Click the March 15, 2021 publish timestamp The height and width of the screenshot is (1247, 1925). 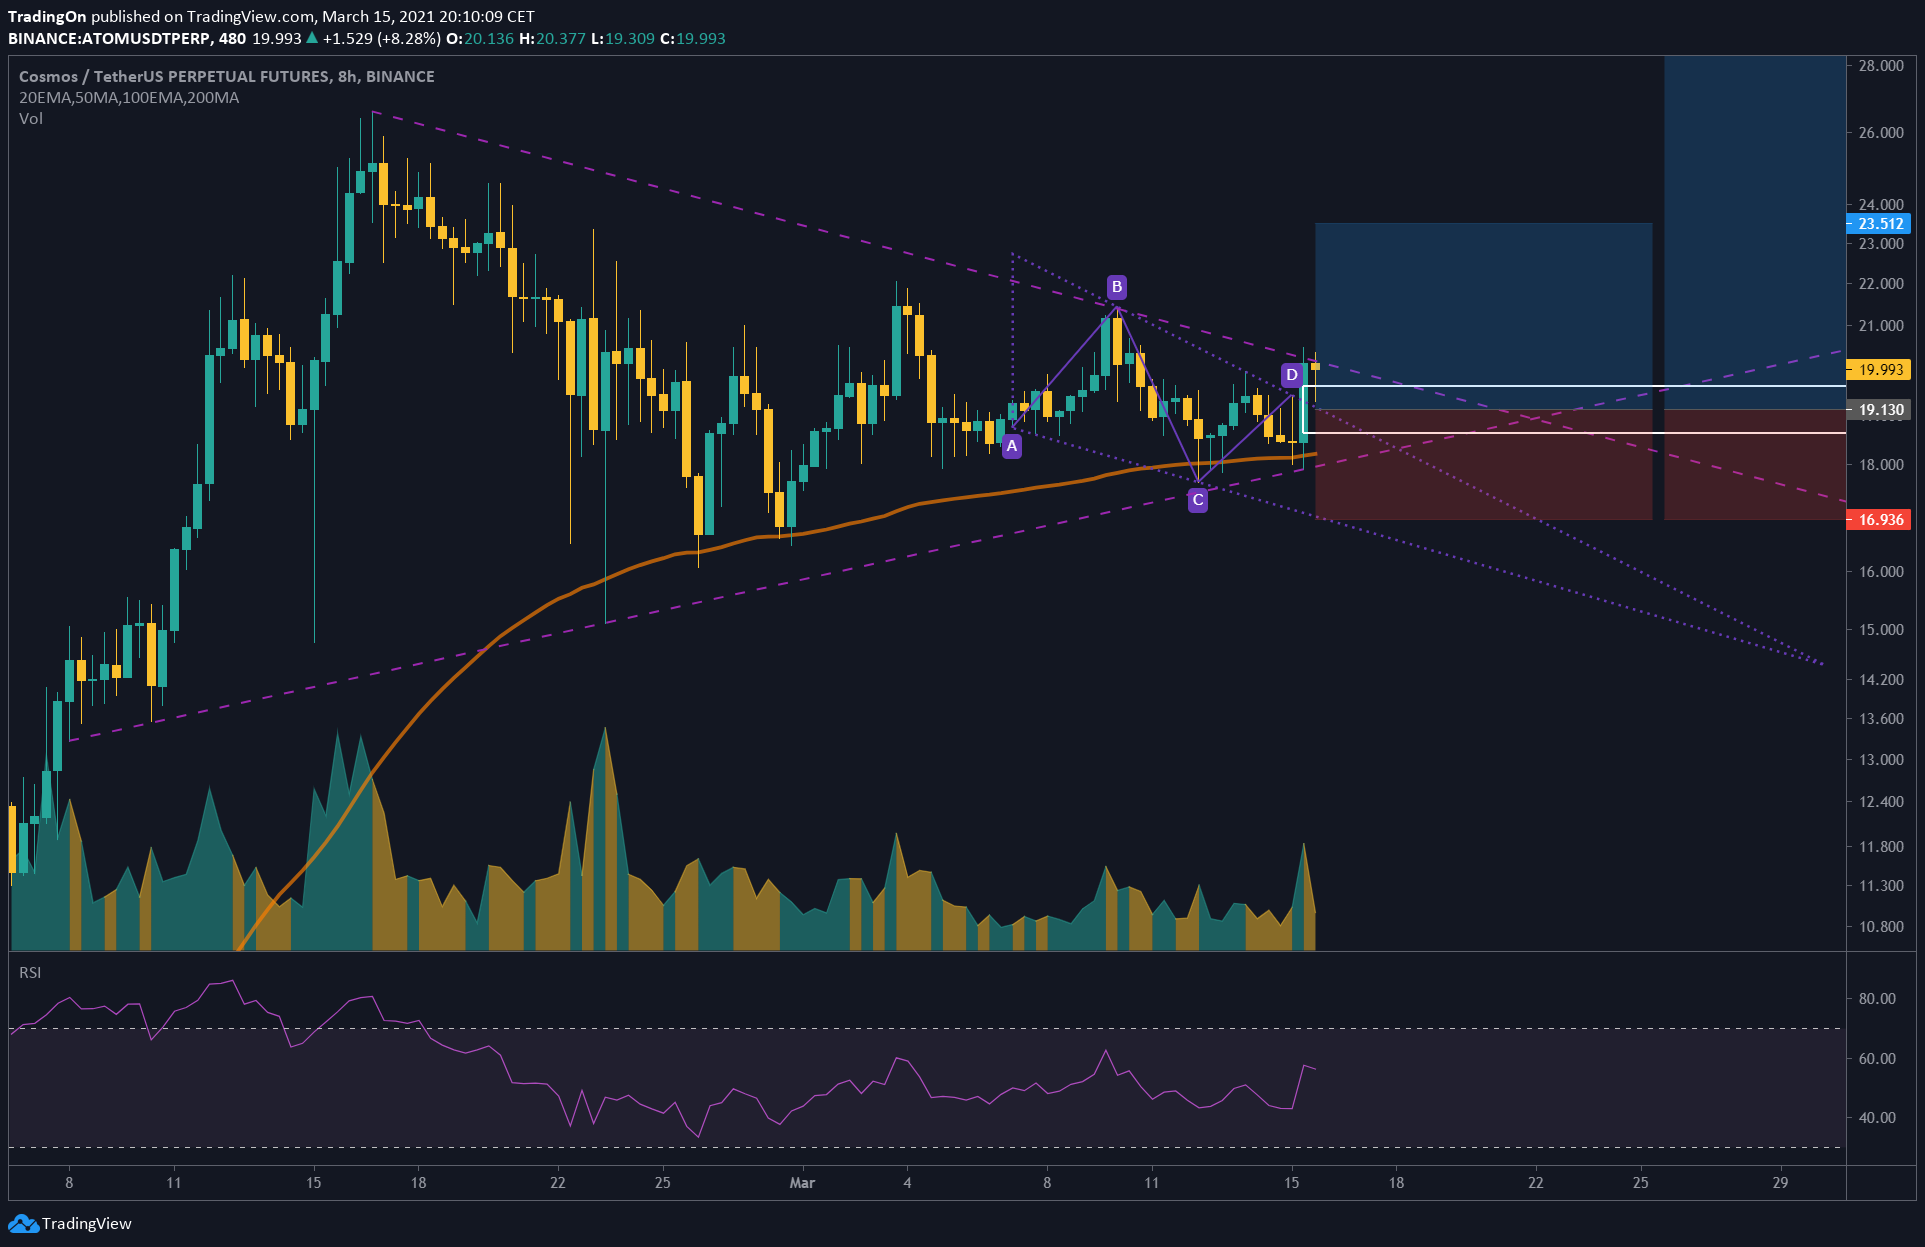click(x=428, y=17)
